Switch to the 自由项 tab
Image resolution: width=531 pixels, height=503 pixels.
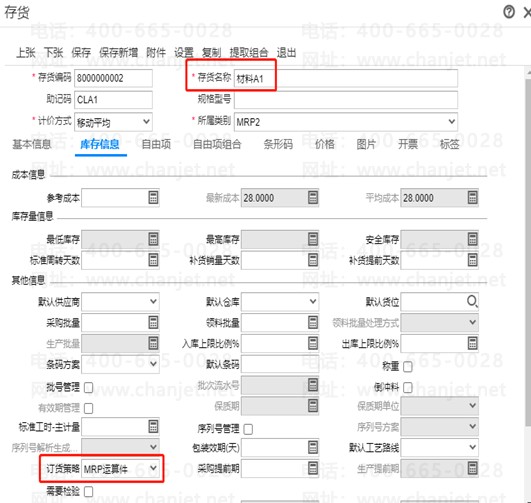pyautogui.click(x=156, y=144)
